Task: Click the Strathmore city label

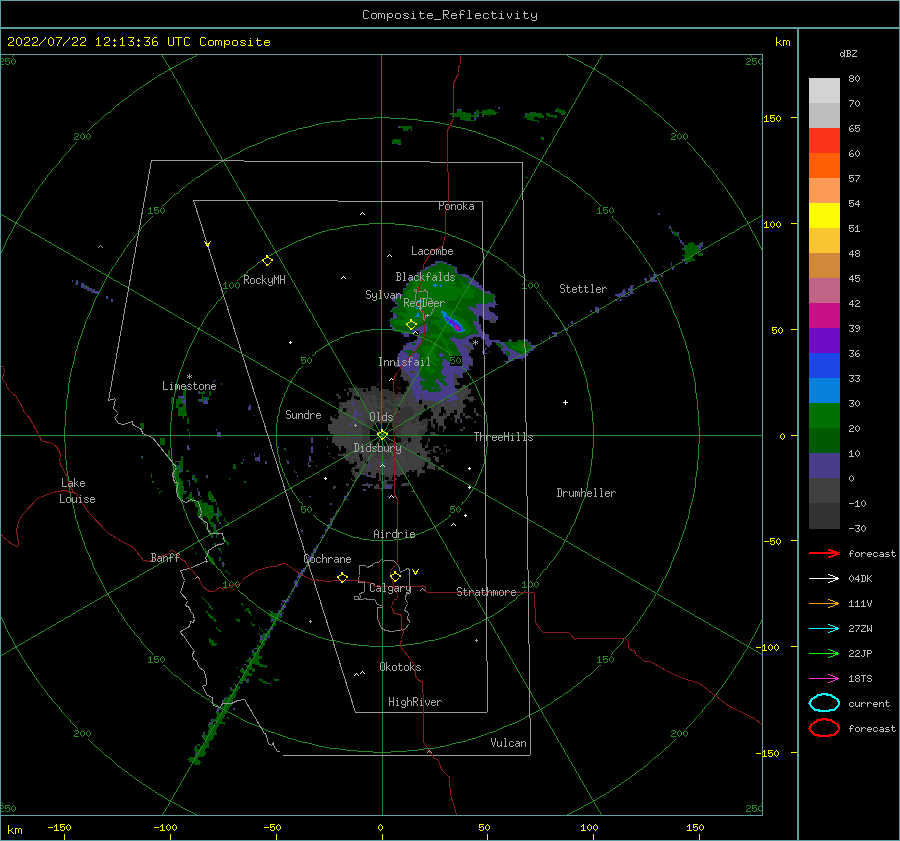Action: (486, 592)
